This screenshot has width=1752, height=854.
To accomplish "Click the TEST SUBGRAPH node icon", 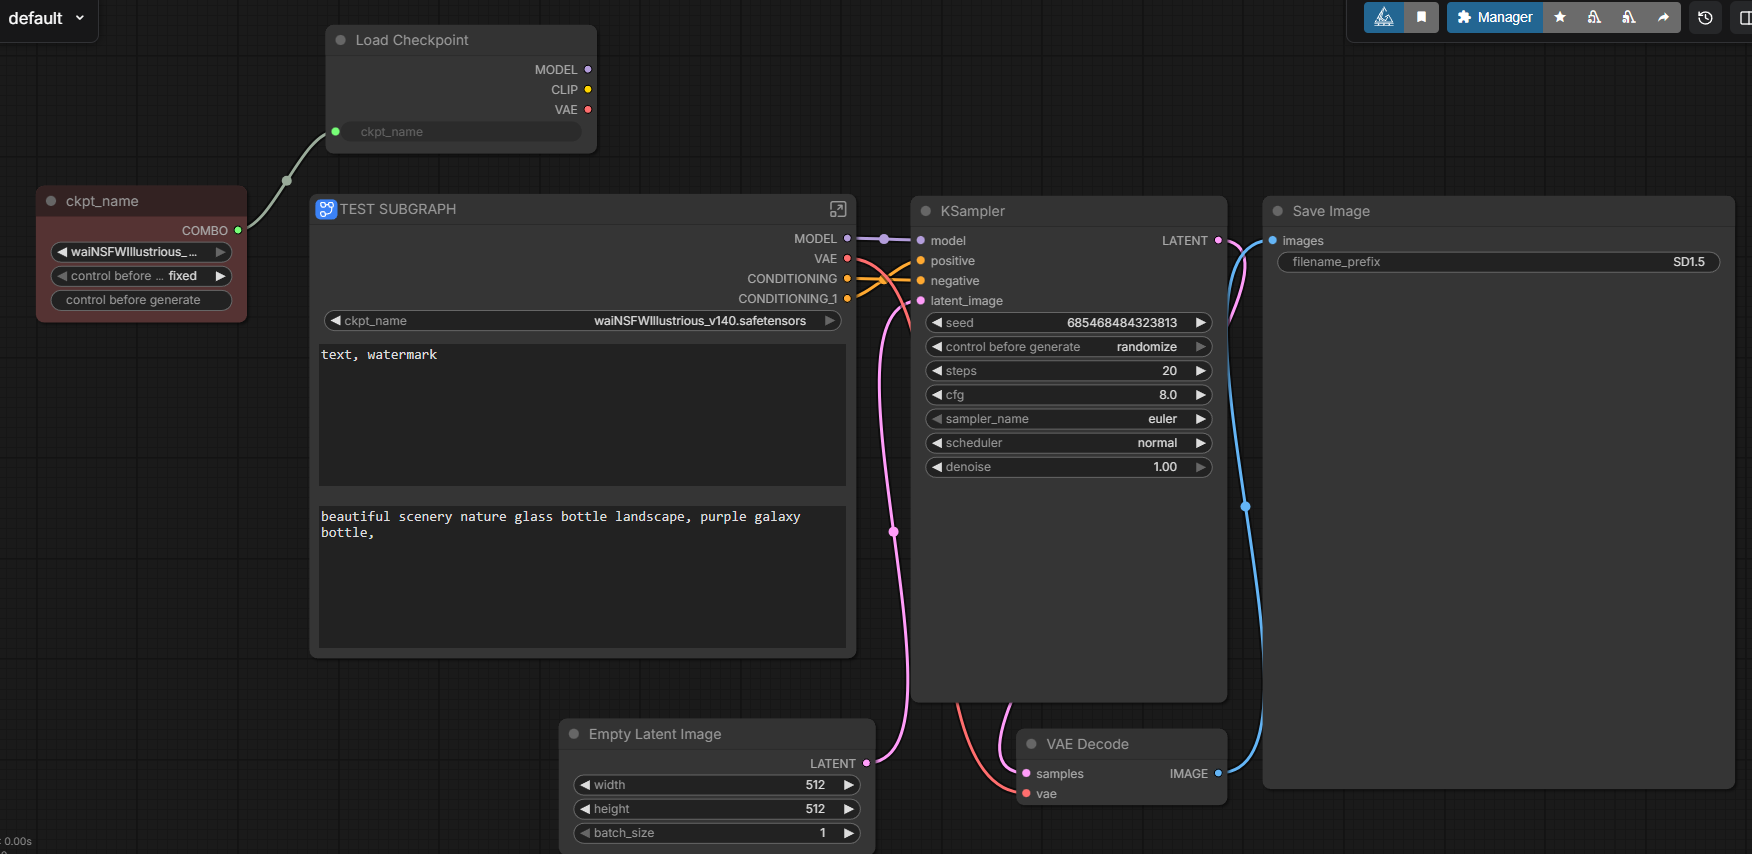I will tap(326, 209).
